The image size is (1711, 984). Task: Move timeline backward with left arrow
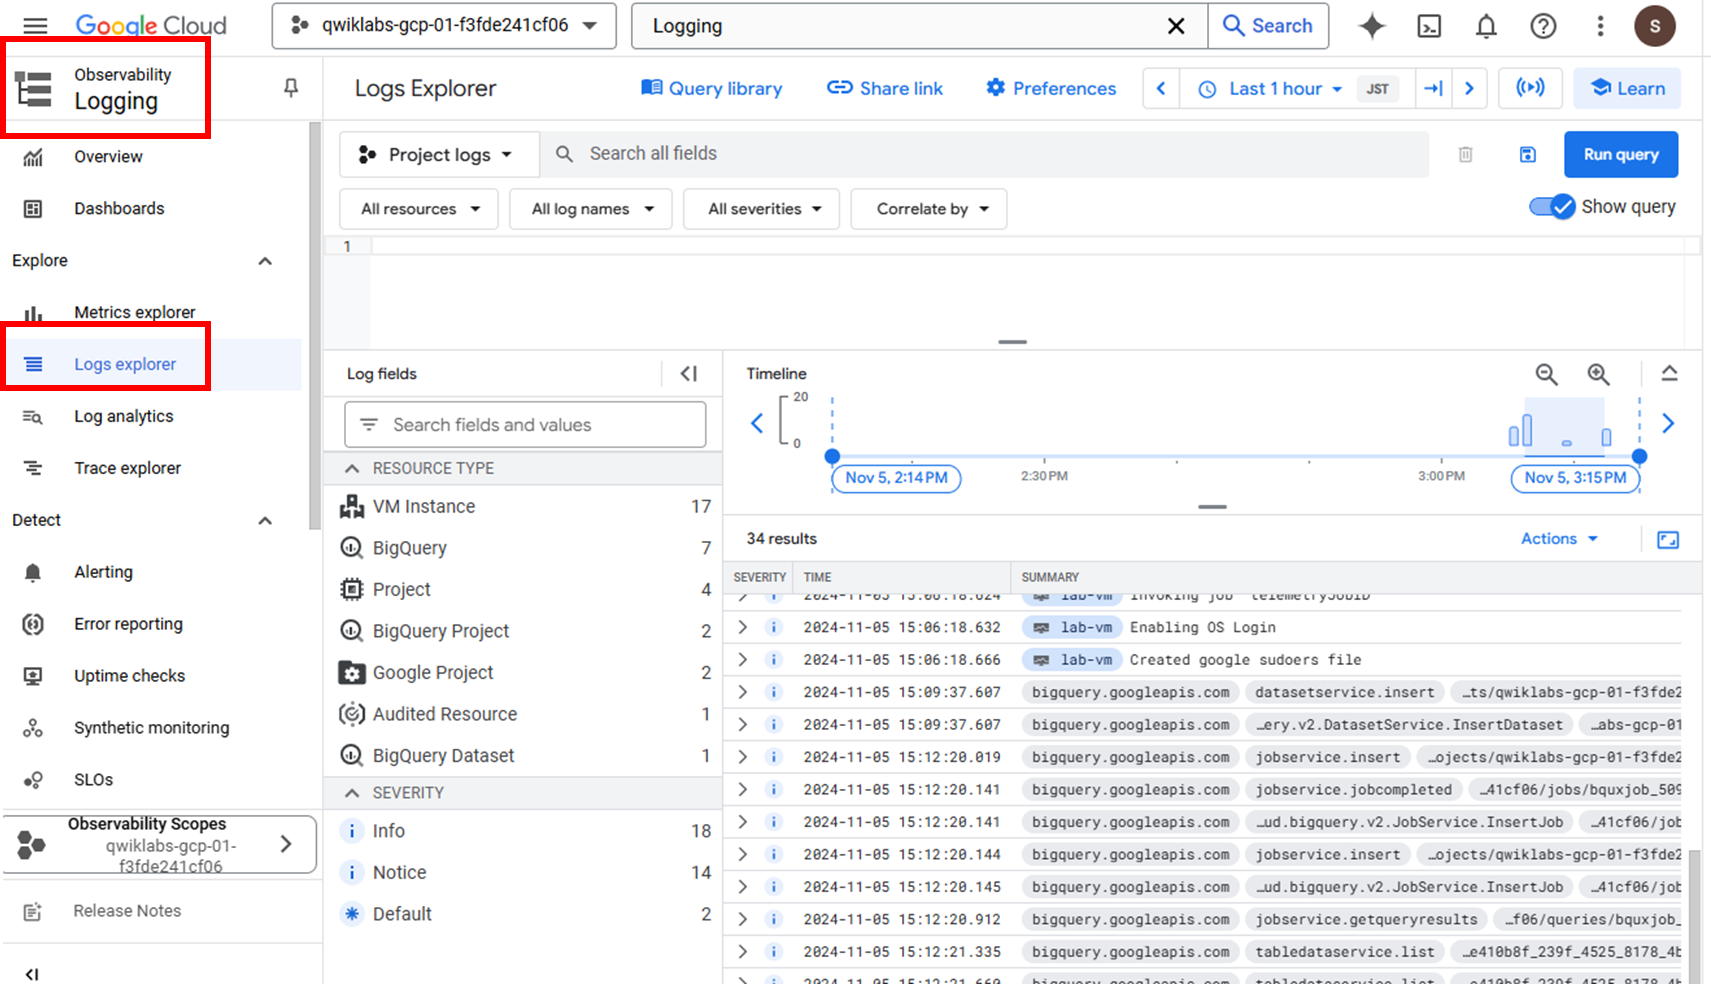click(757, 423)
